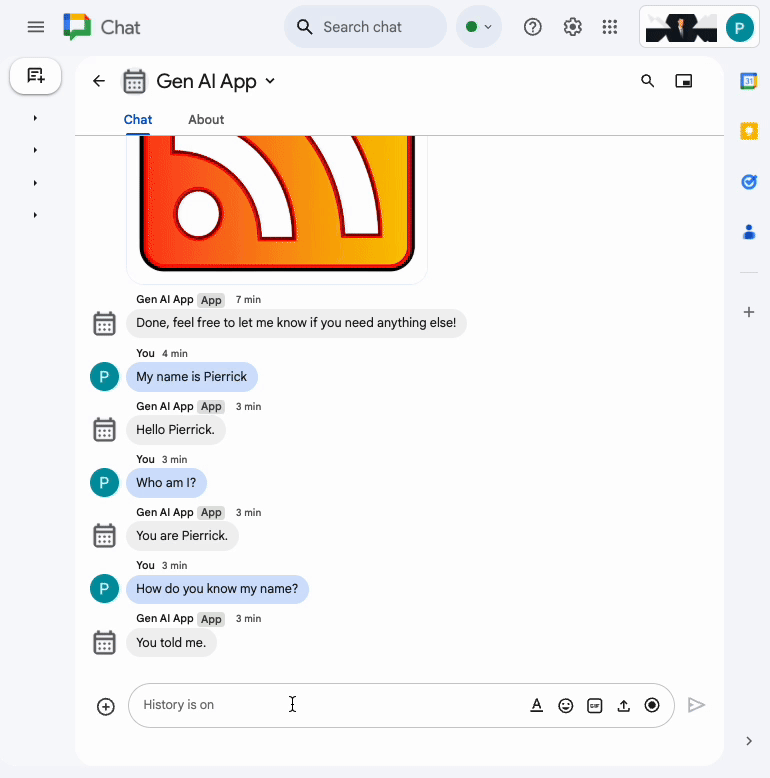This screenshot has height=778, width=770.
Task: Go back using the left arrow
Action: point(99,82)
